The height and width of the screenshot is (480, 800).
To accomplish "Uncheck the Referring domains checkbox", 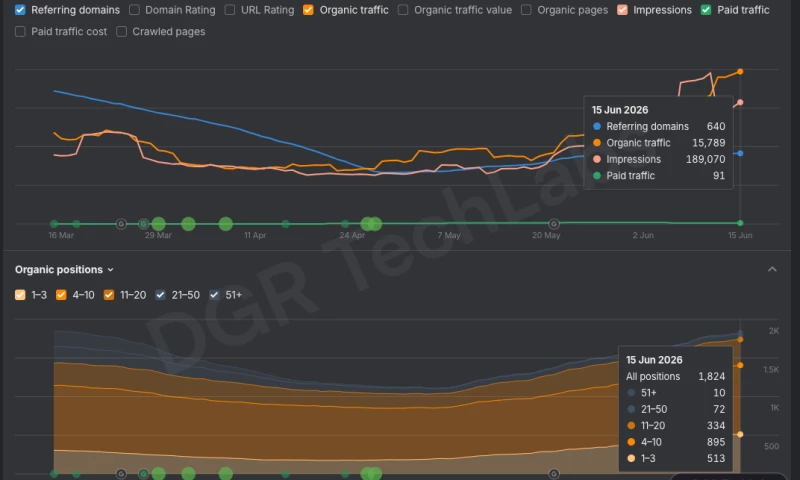I will click(x=20, y=10).
